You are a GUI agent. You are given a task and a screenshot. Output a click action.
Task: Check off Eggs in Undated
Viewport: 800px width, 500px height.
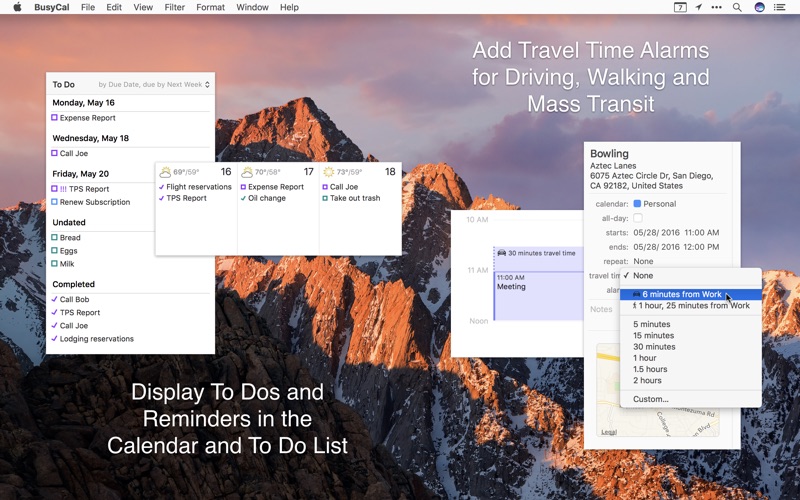click(x=55, y=251)
